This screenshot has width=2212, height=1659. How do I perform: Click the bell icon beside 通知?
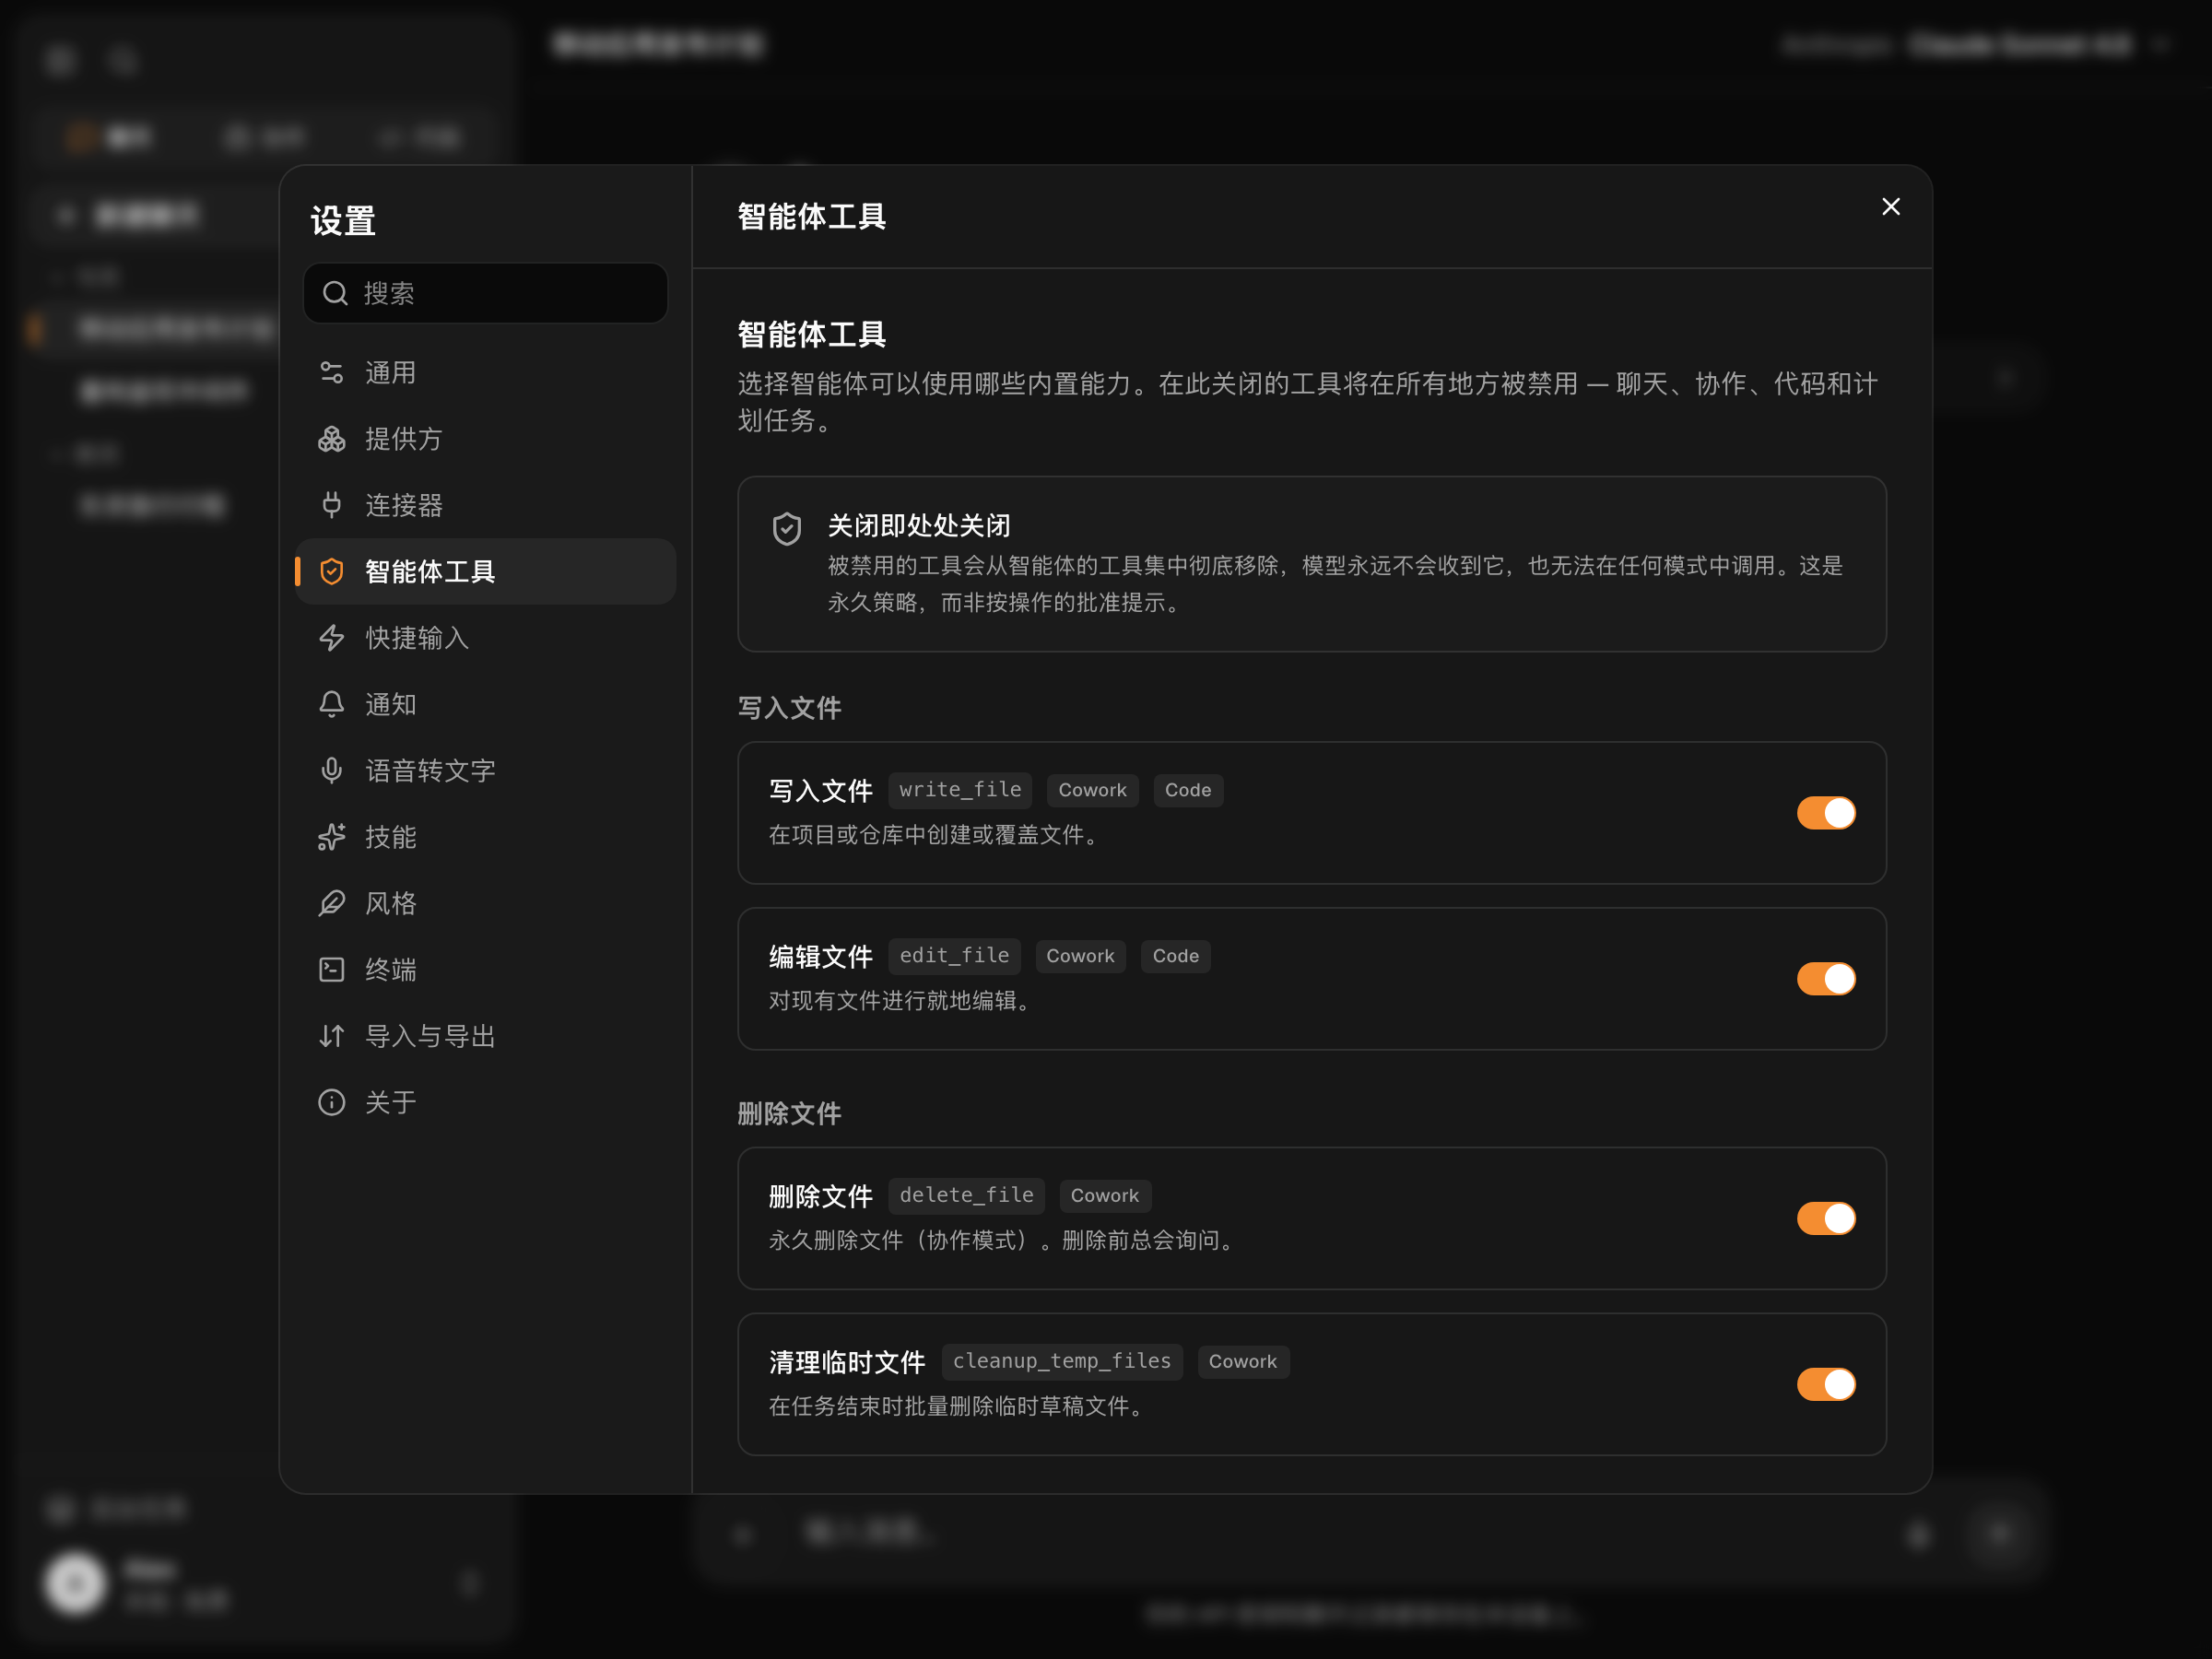click(332, 704)
